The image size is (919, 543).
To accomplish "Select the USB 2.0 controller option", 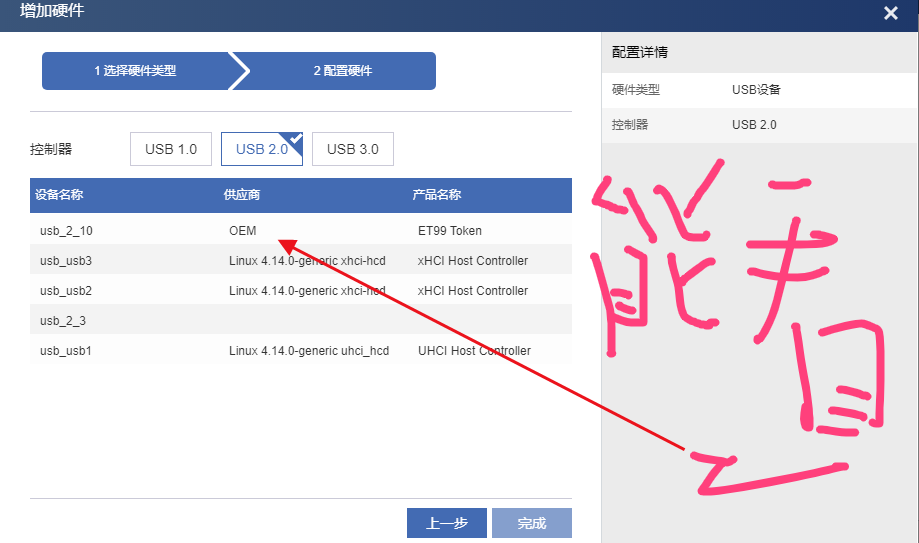I will [x=261, y=149].
